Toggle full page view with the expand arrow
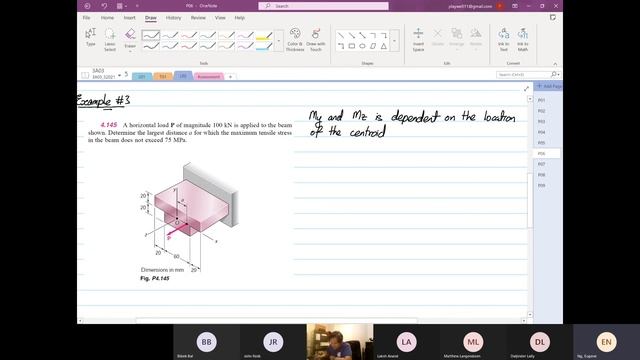Image resolution: width=640 pixels, height=360 pixels. 527,89
